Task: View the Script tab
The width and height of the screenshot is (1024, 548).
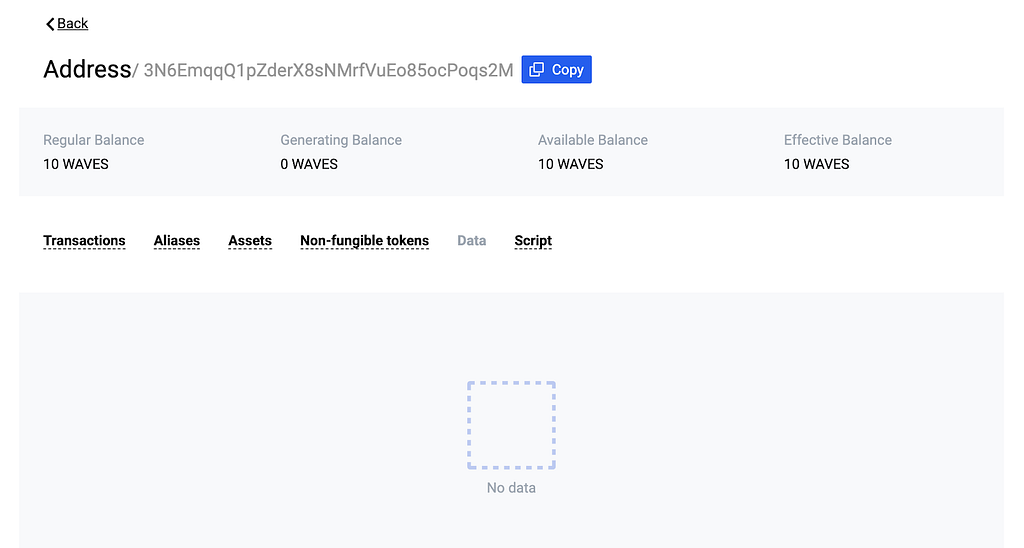Action: [533, 241]
